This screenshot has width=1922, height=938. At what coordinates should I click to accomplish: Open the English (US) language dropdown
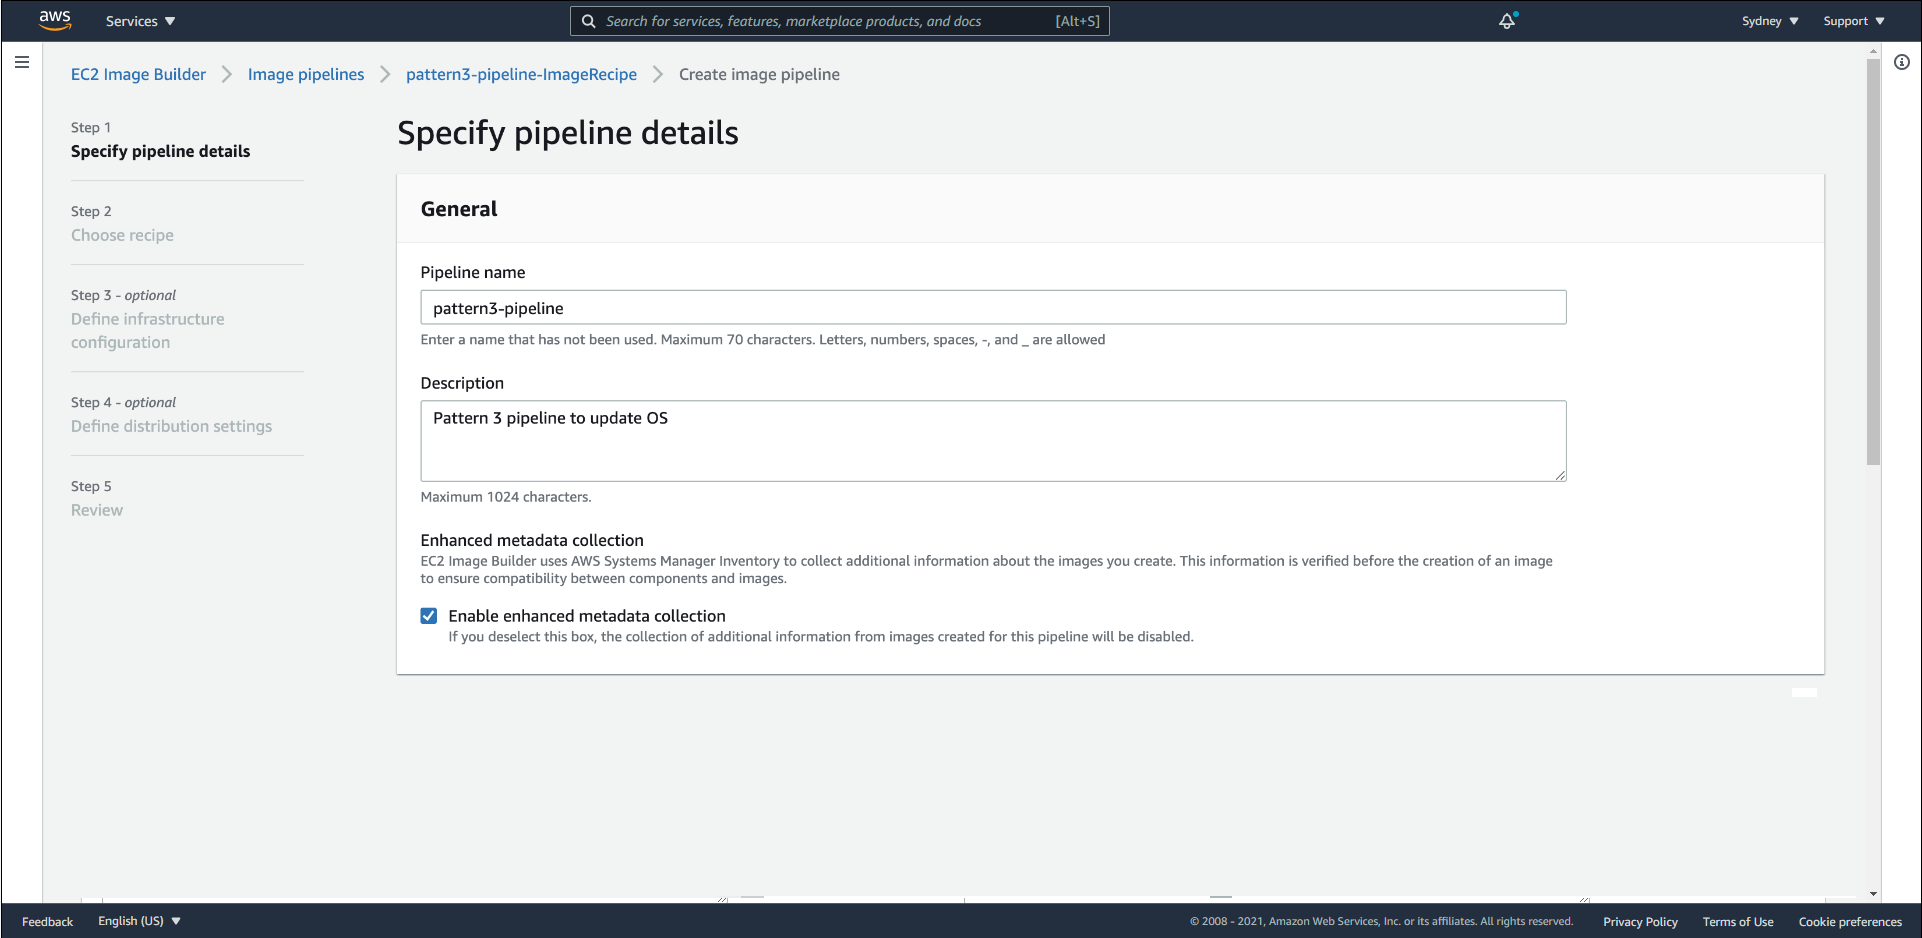coord(138,921)
